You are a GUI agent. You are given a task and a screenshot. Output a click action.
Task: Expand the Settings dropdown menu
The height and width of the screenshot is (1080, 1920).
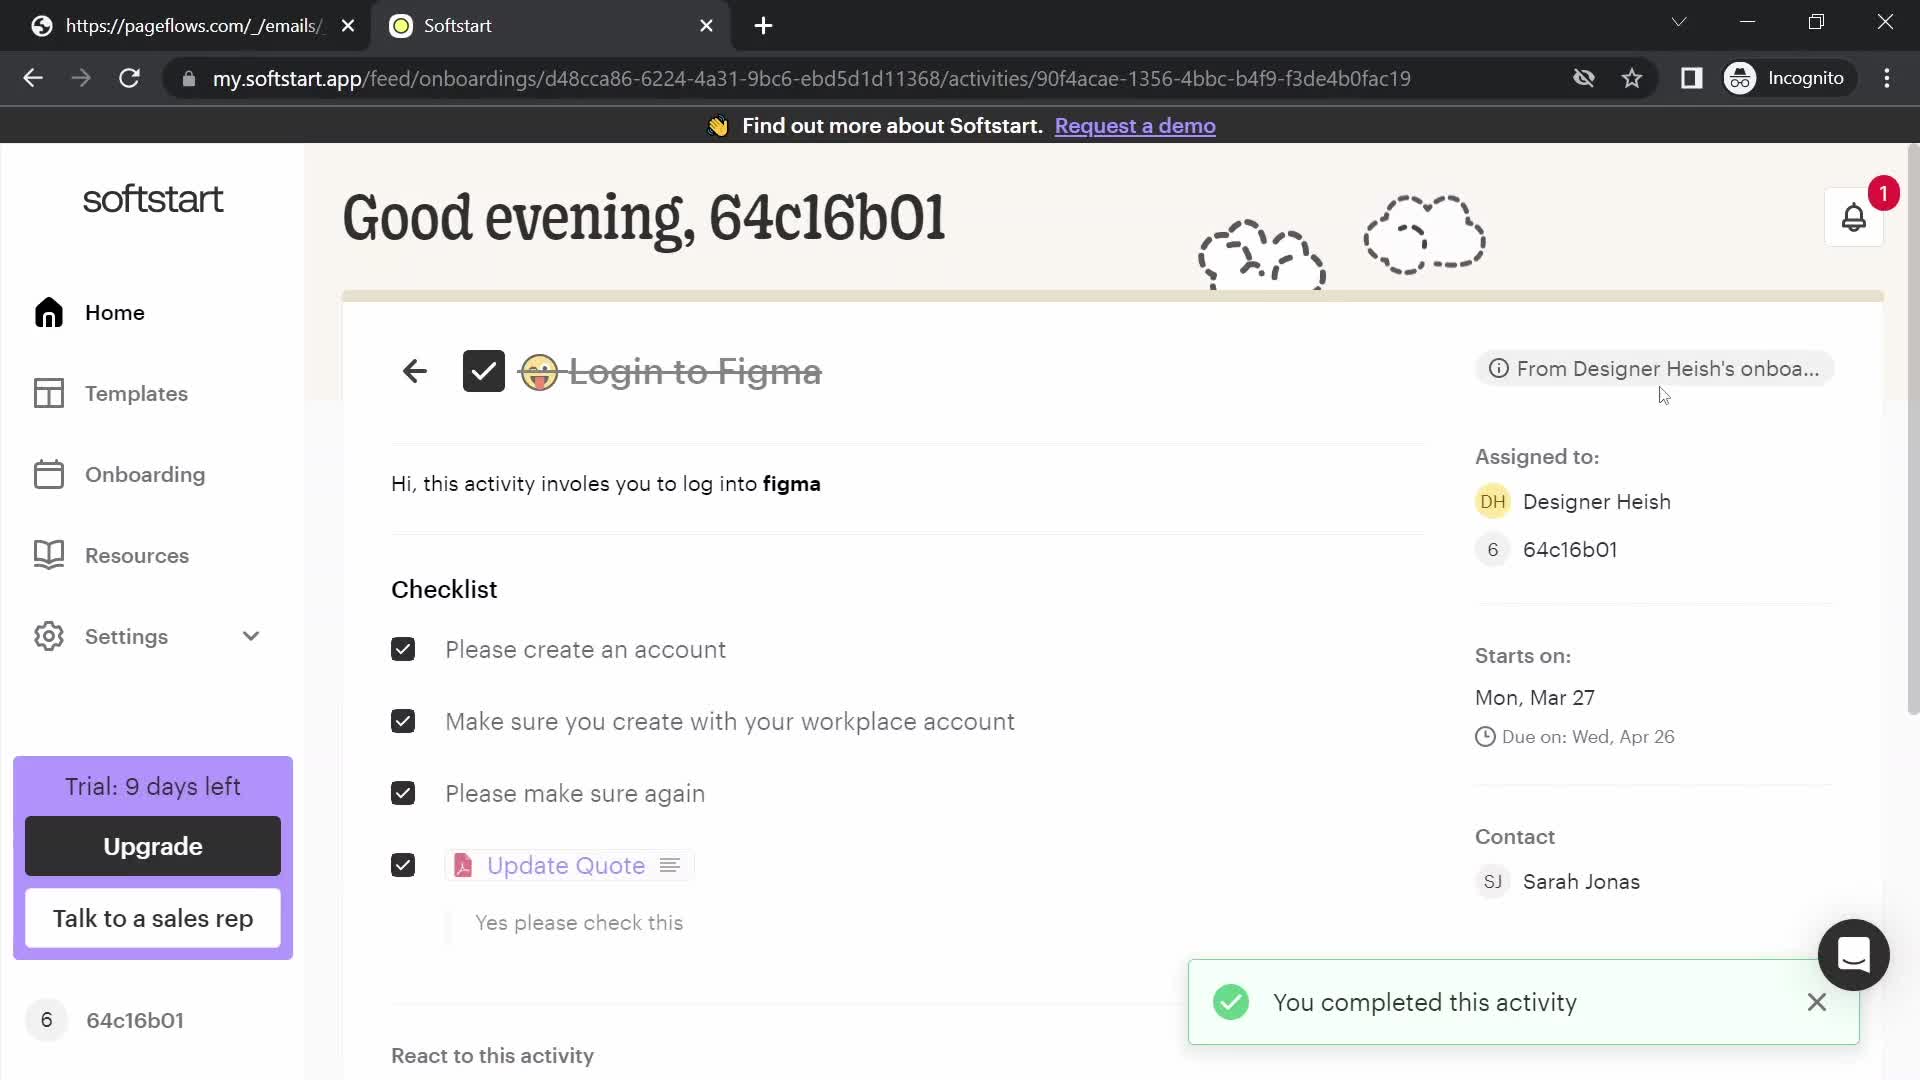click(251, 637)
